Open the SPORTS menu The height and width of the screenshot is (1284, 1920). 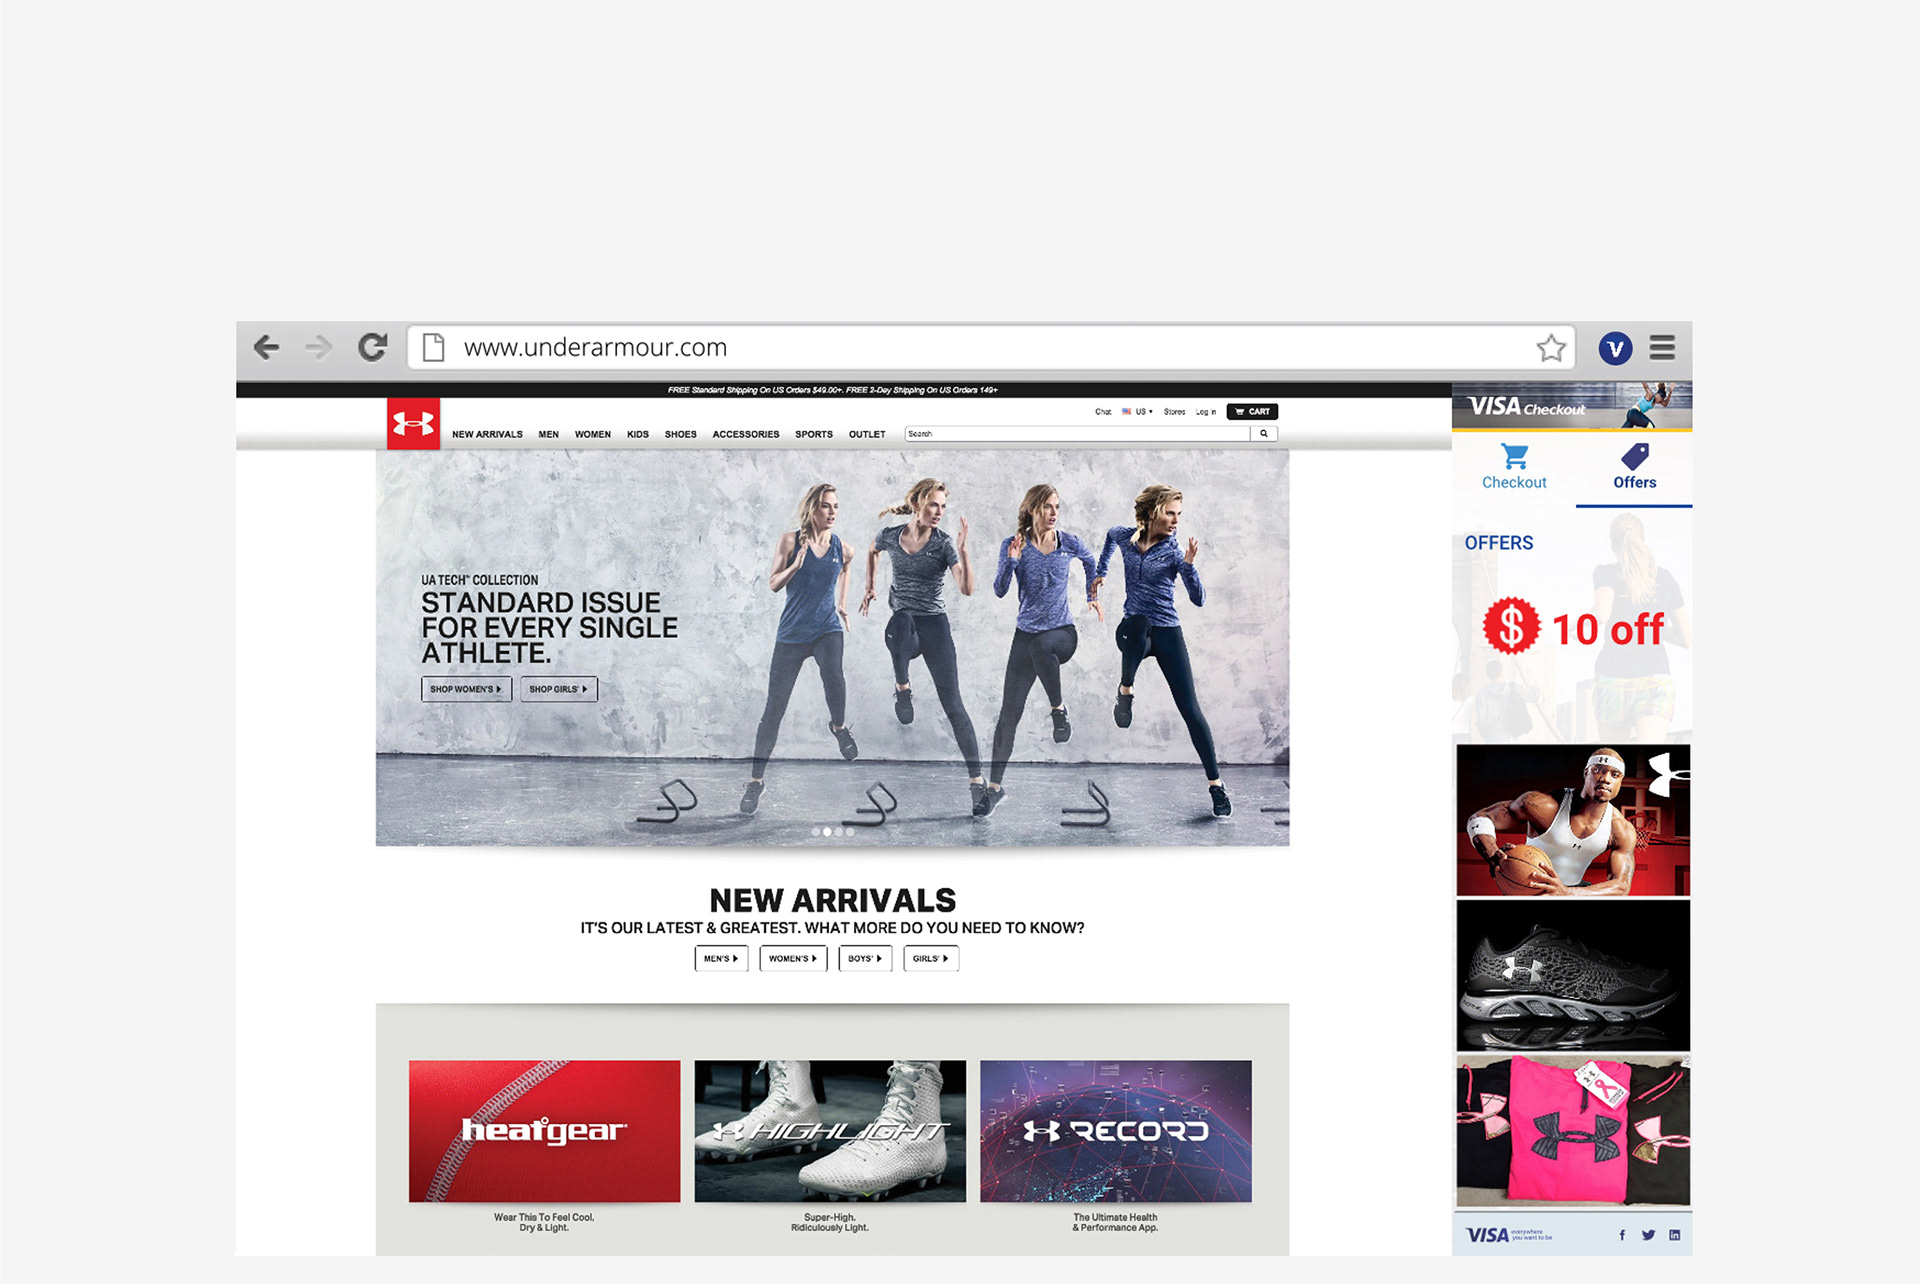[x=814, y=434]
